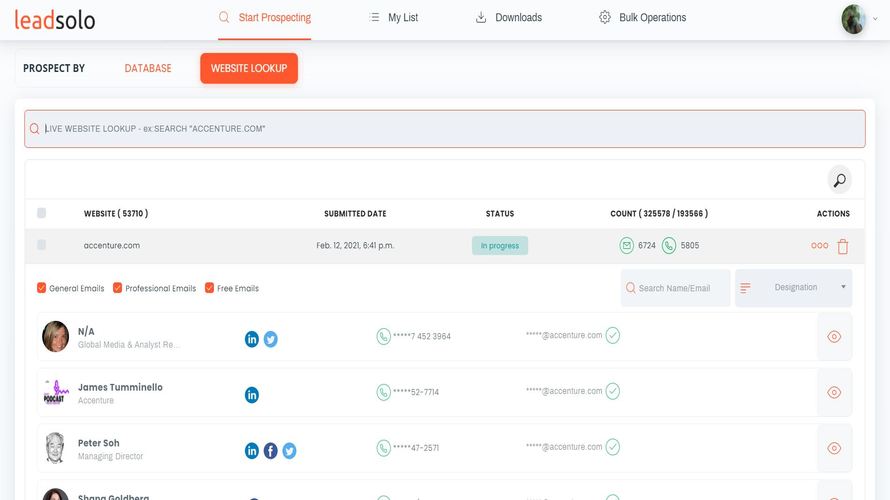
Task: Click the Feb. 12, 2021 submitted date
Action: (x=355, y=245)
